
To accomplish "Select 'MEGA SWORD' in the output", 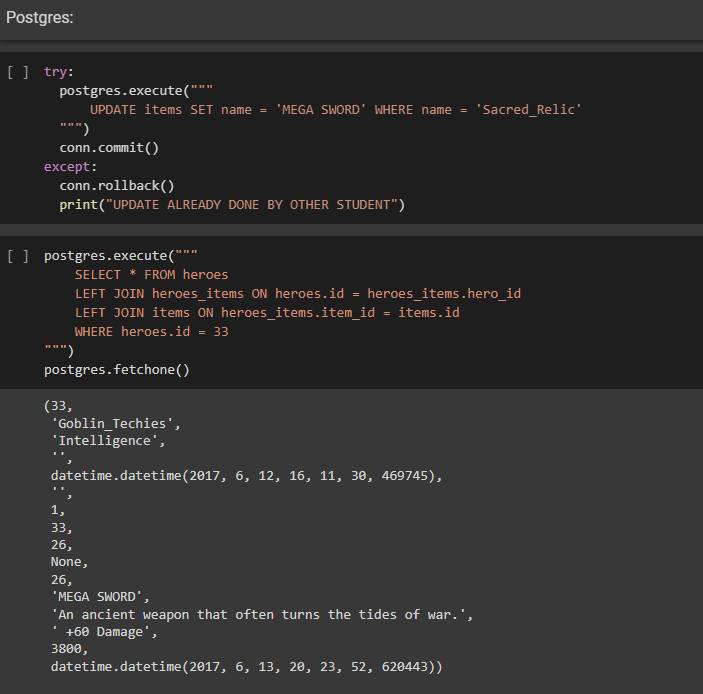I will [x=100, y=597].
